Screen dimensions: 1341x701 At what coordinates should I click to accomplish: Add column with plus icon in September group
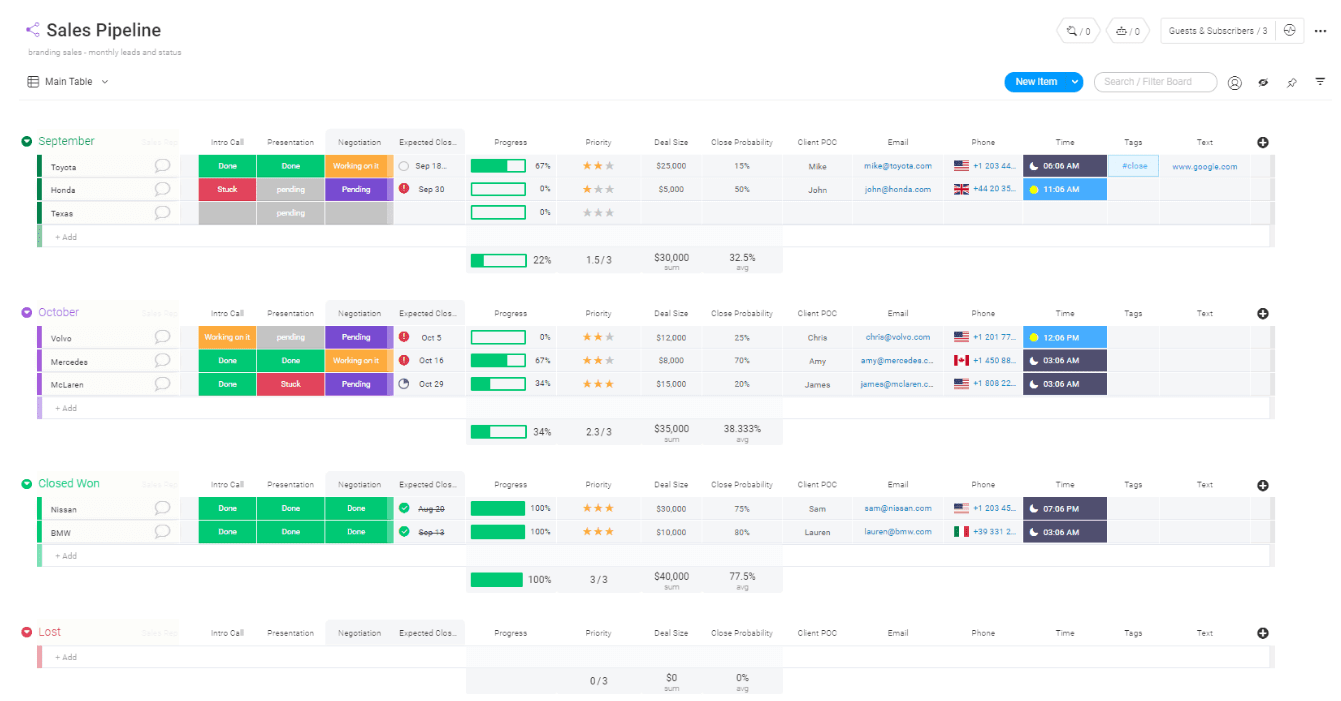pyautogui.click(x=1263, y=142)
